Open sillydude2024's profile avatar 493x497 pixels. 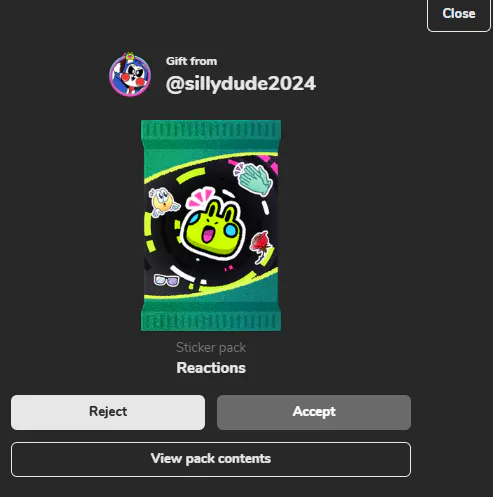click(x=130, y=75)
